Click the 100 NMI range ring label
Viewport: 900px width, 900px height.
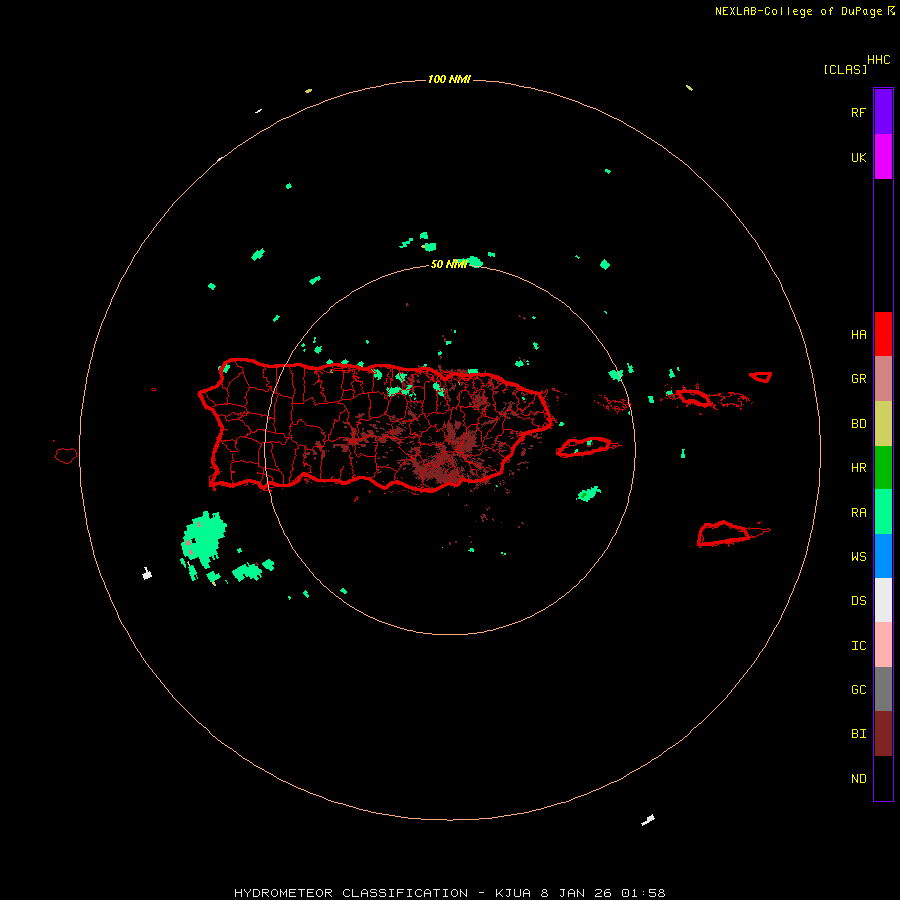(x=449, y=79)
